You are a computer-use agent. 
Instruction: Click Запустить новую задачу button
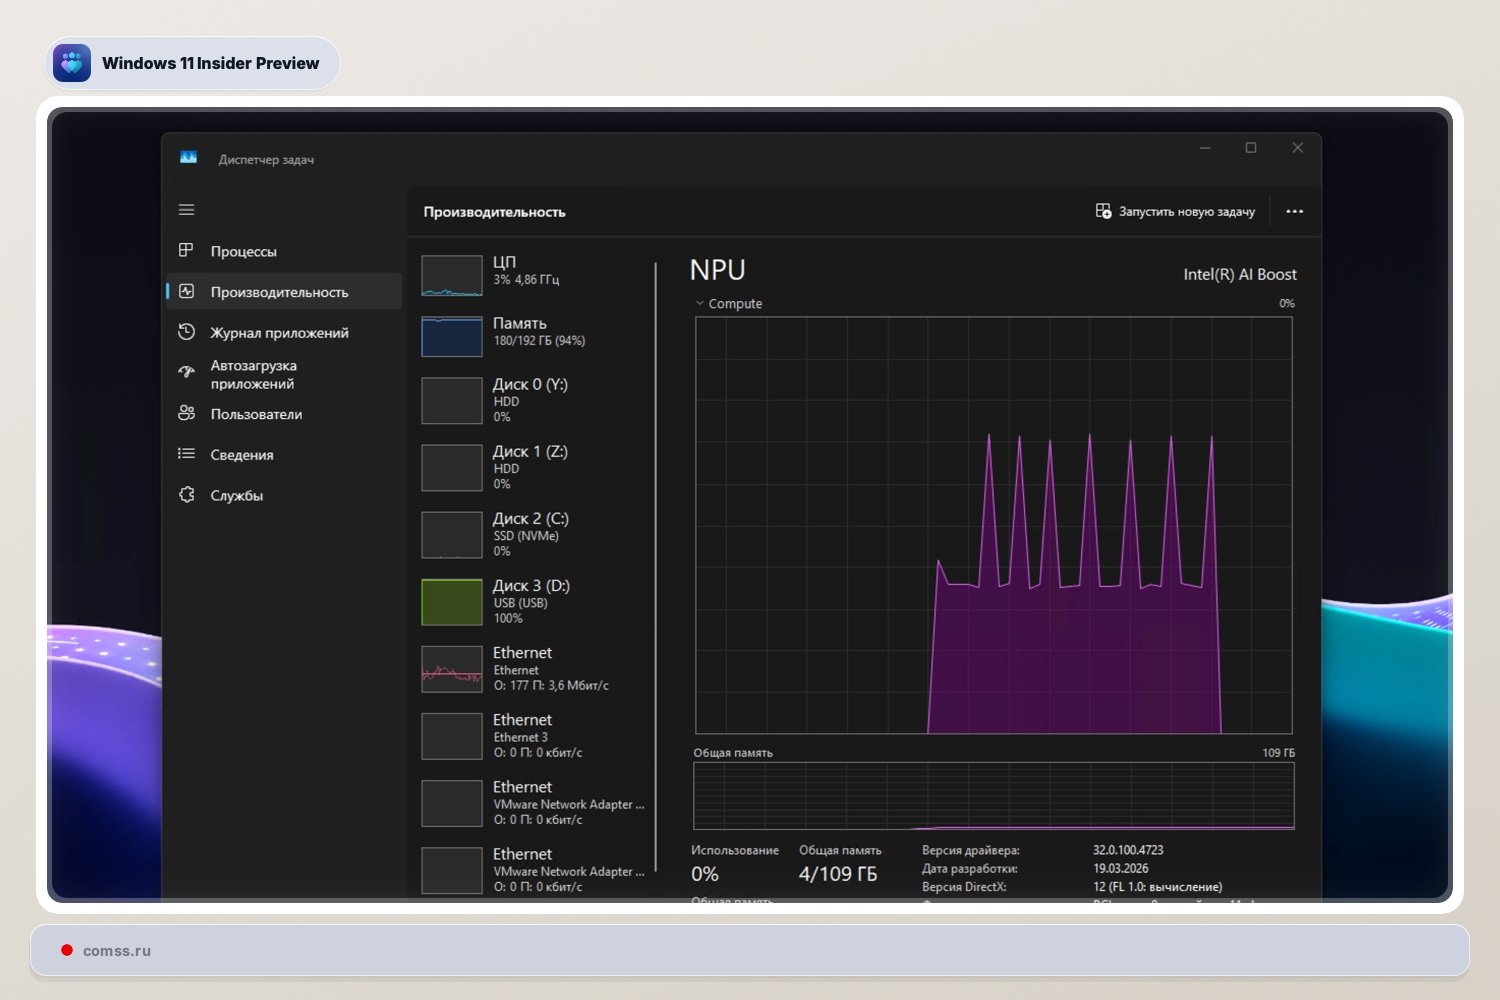(x=1175, y=212)
